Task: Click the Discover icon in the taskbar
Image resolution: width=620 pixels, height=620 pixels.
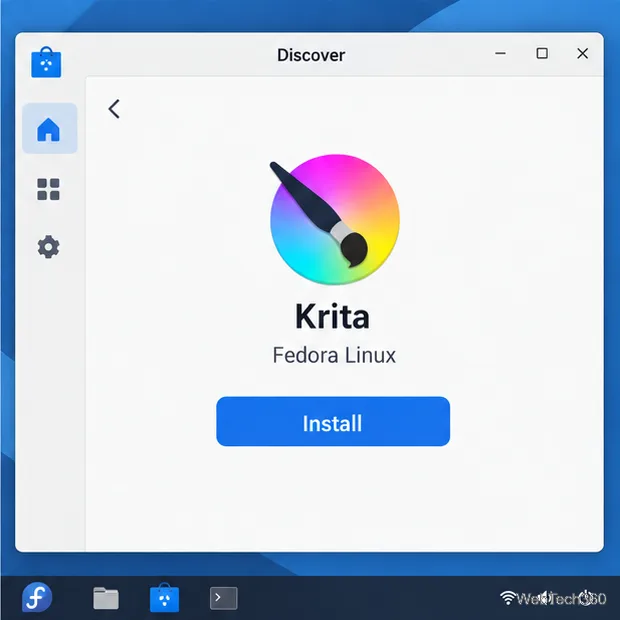Action: coord(164,597)
